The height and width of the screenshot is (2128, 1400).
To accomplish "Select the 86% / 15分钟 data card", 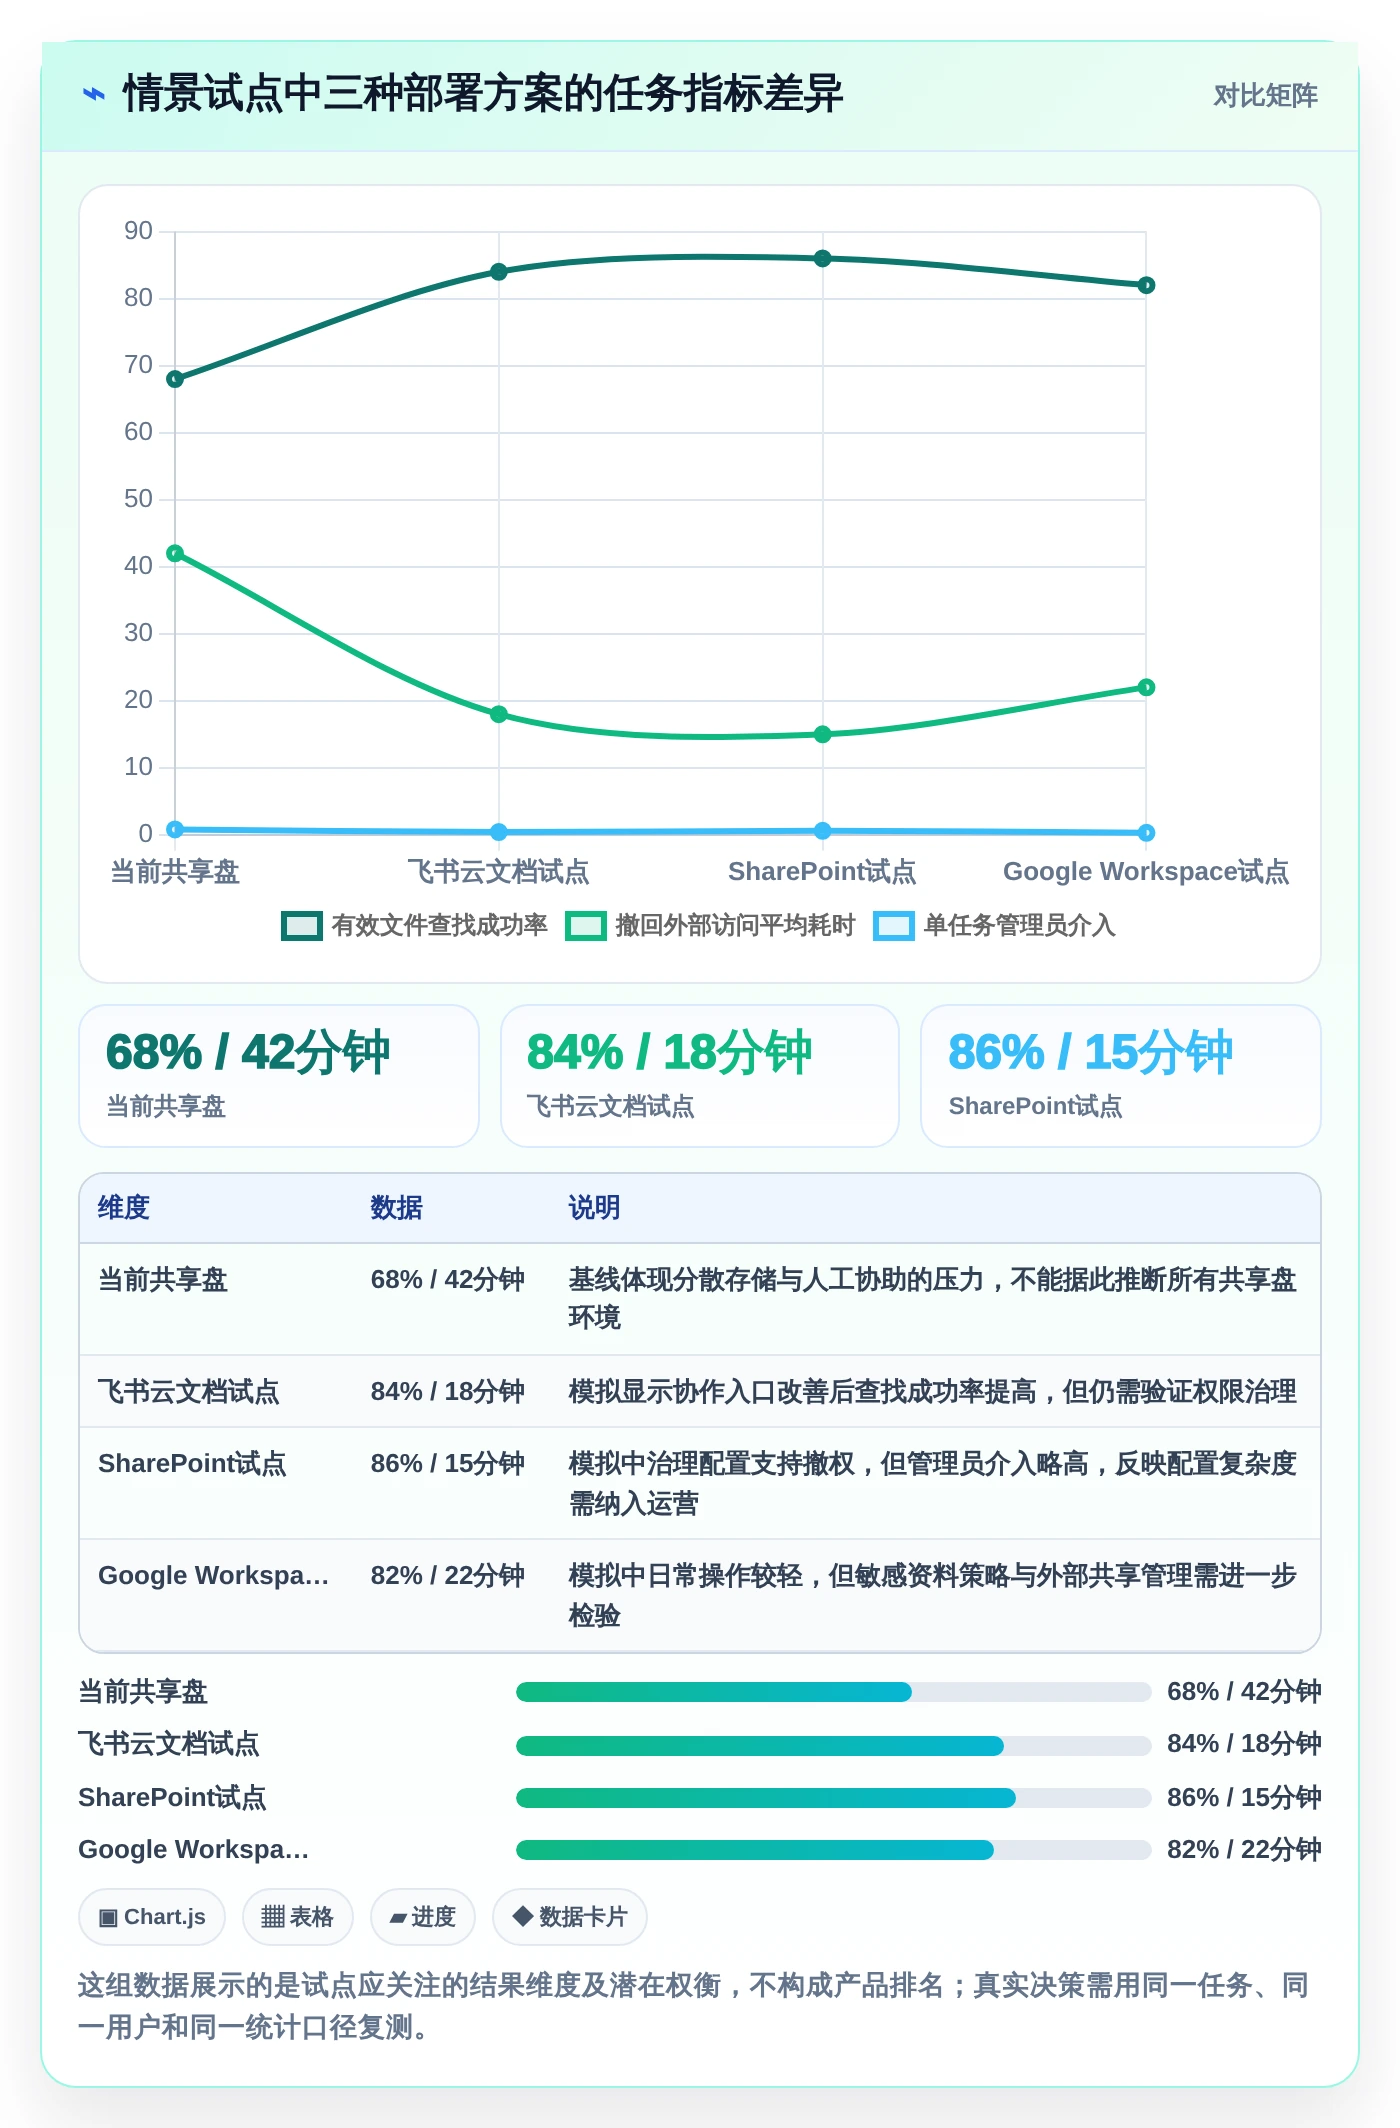I will pos(1121,1076).
